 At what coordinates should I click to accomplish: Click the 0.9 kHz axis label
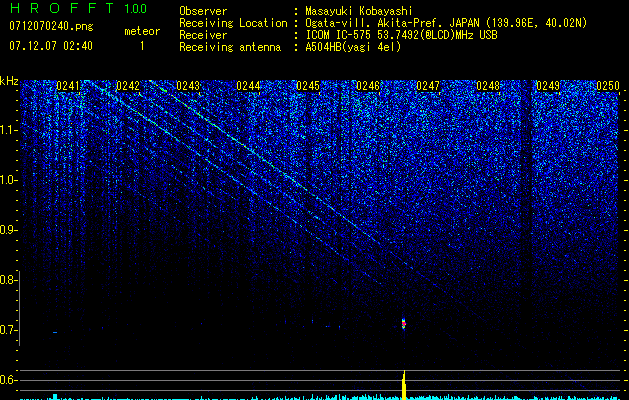pos(9,230)
